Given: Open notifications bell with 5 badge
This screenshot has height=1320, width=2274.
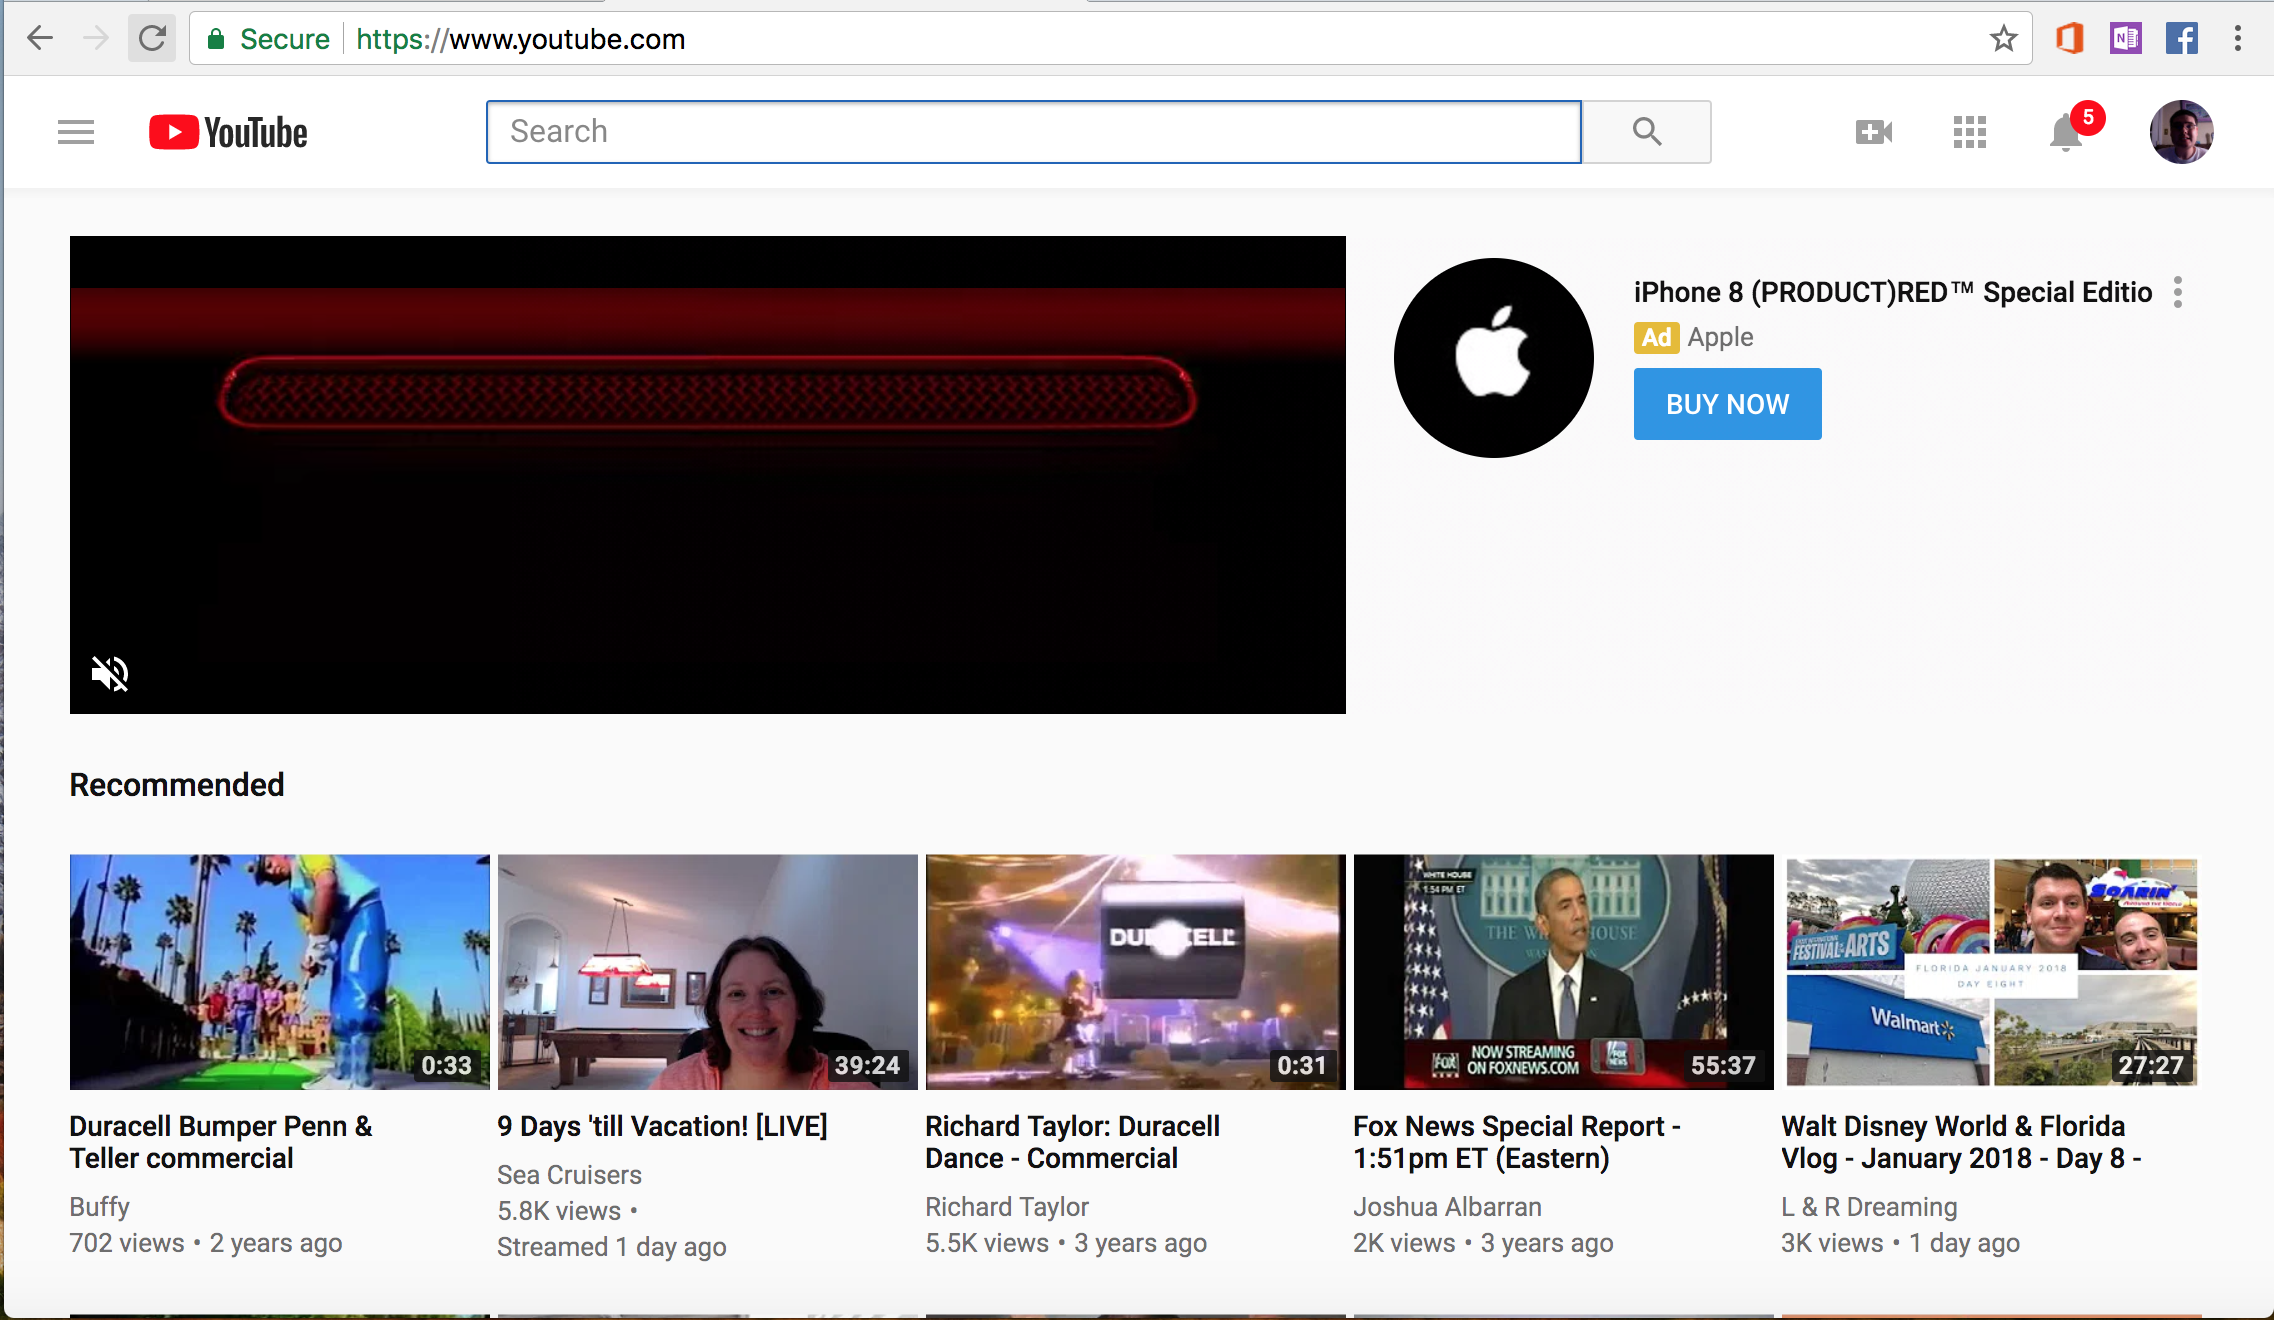Looking at the screenshot, I should (x=2066, y=132).
